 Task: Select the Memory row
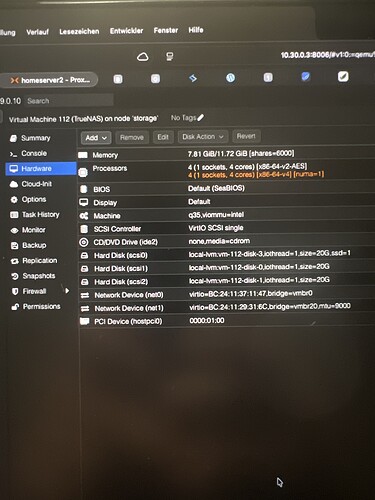(227, 154)
